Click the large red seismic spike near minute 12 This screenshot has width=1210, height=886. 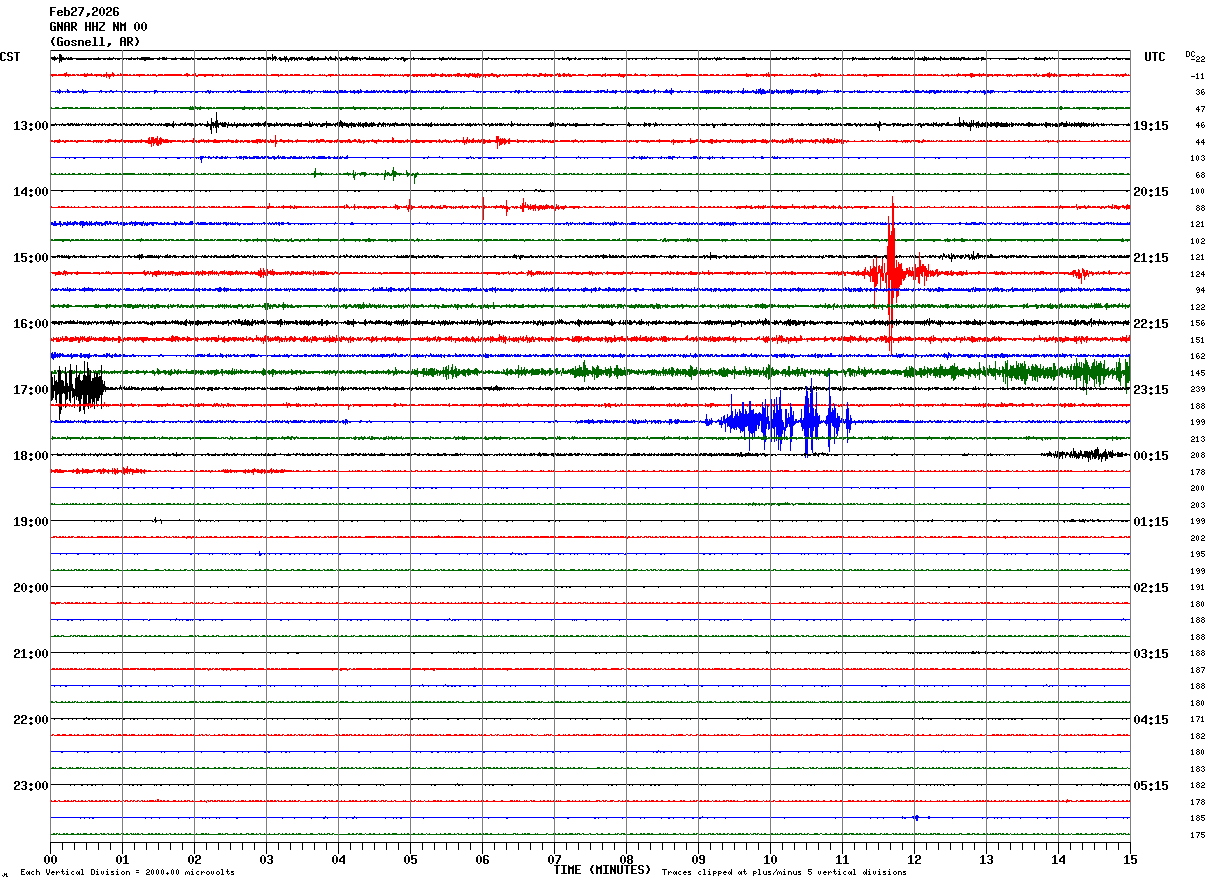pos(891,272)
